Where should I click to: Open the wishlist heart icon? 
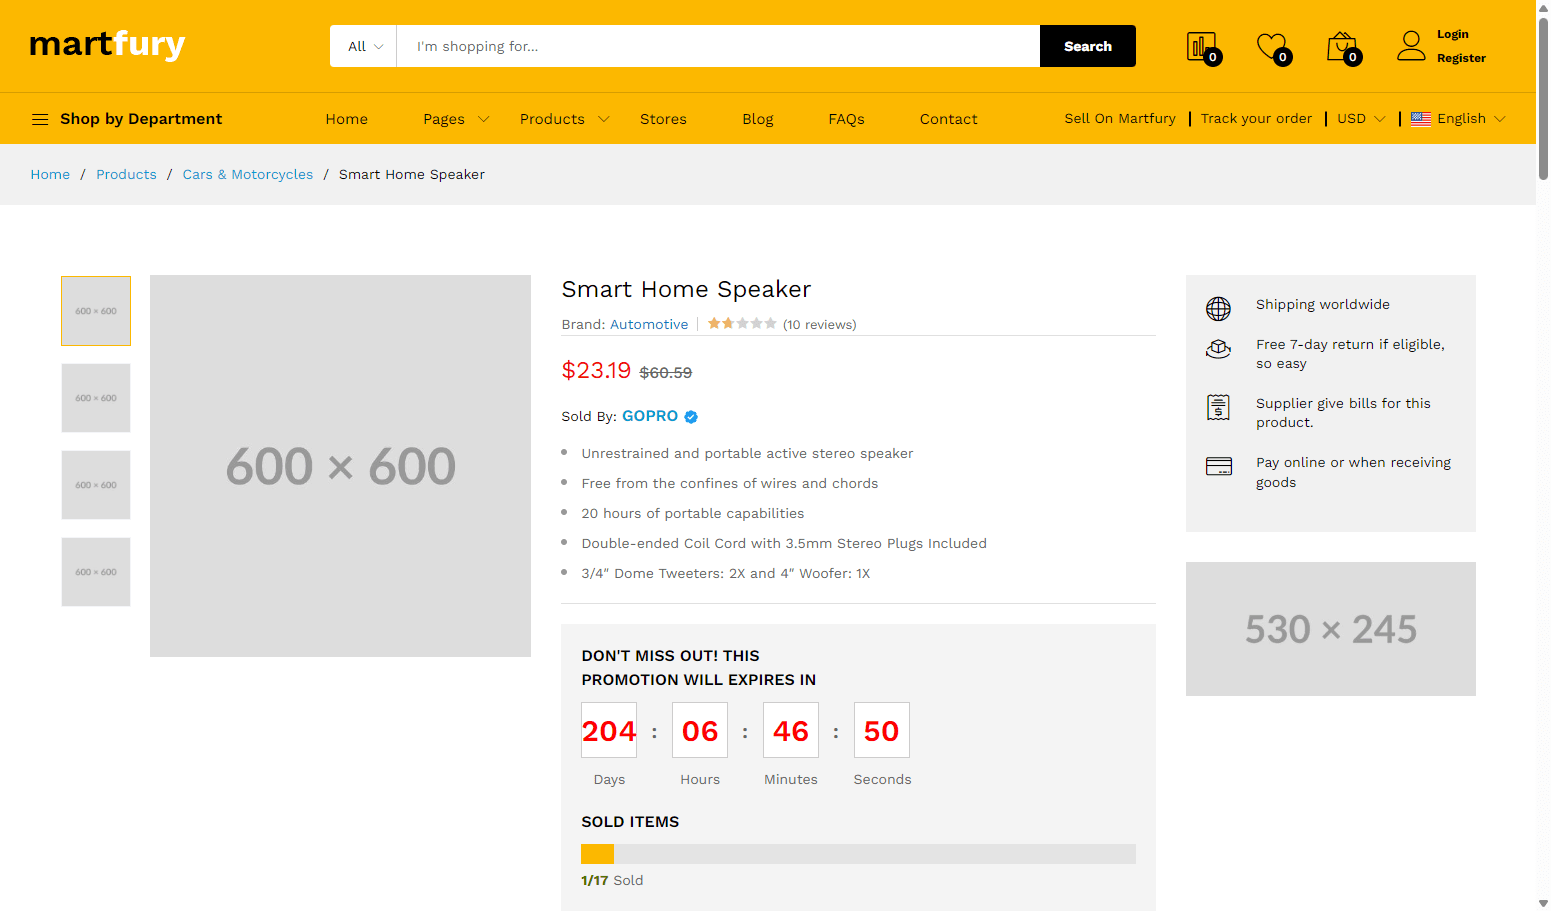click(x=1272, y=46)
